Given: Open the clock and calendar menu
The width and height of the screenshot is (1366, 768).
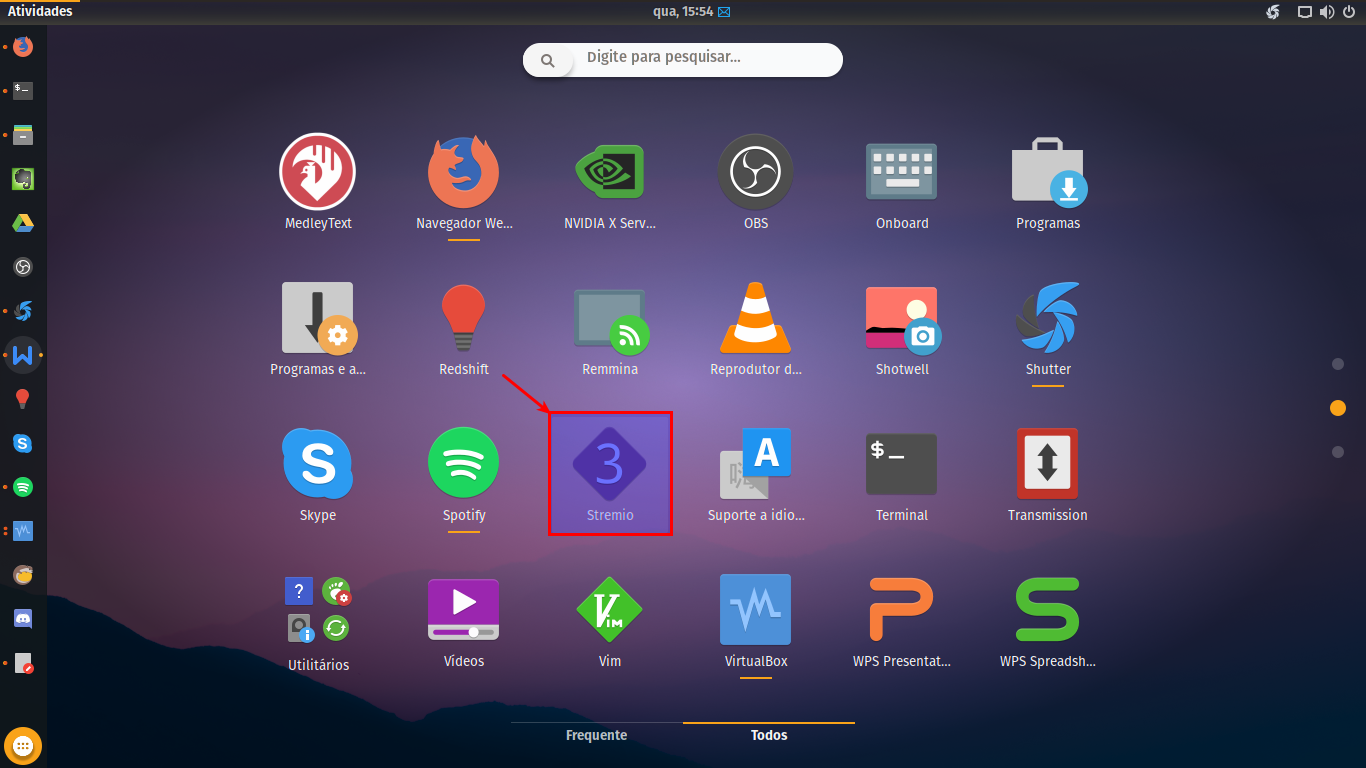Looking at the screenshot, I should click(690, 11).
